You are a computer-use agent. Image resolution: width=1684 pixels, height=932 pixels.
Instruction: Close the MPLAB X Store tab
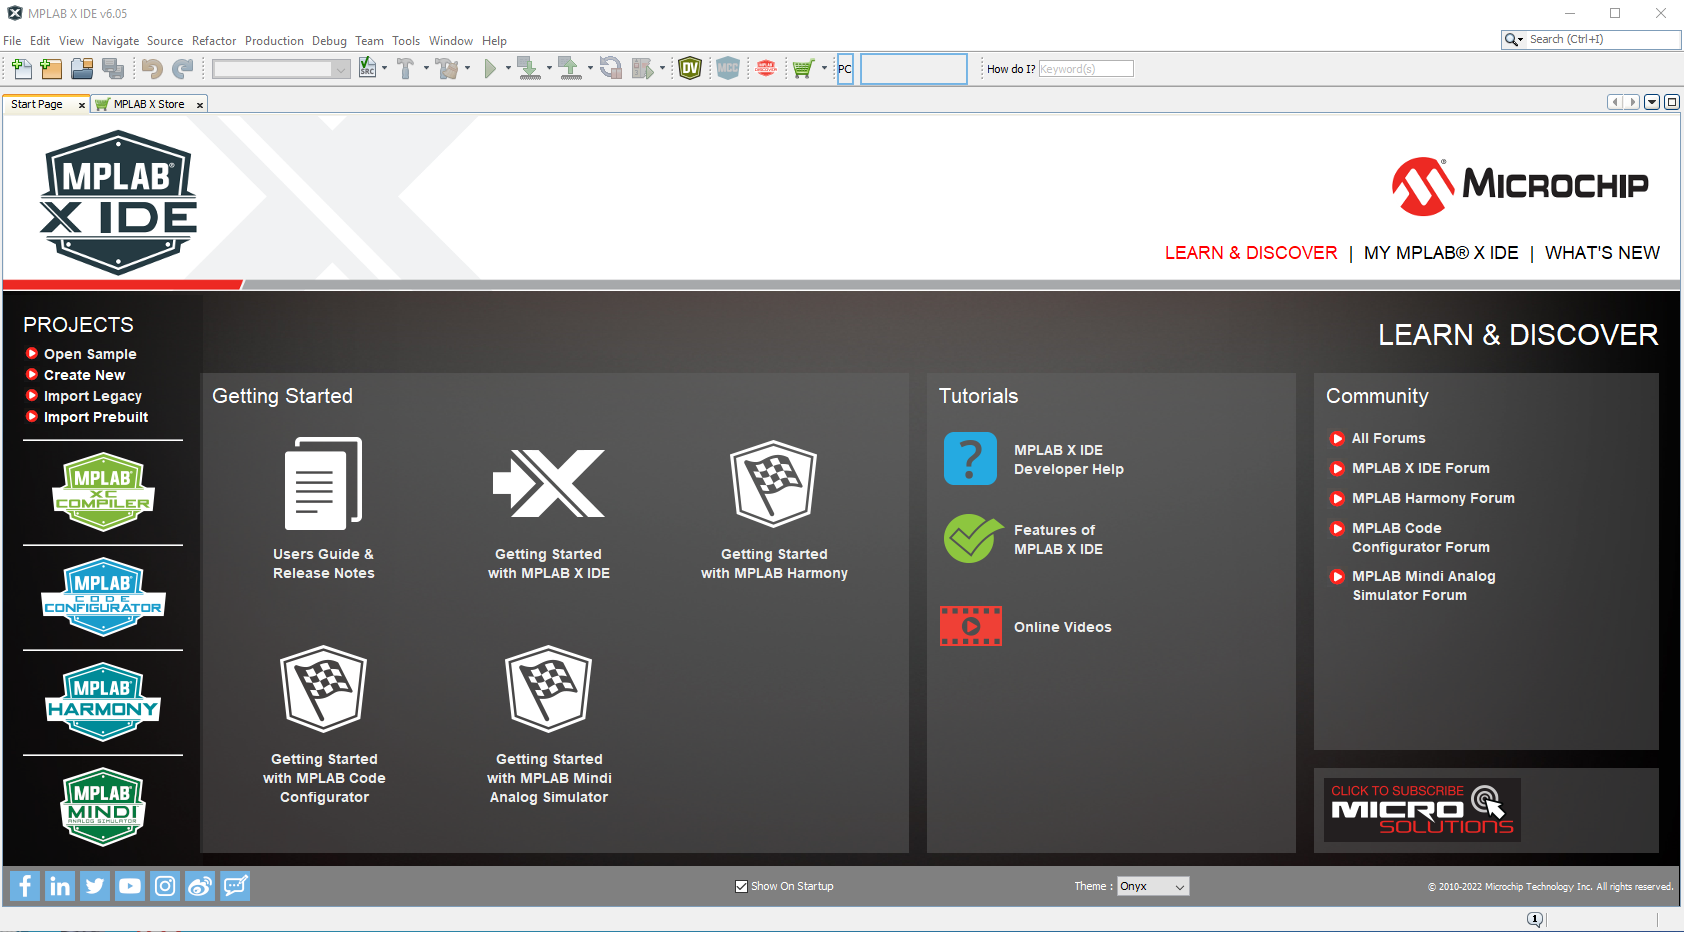click(x=200, y=105)
